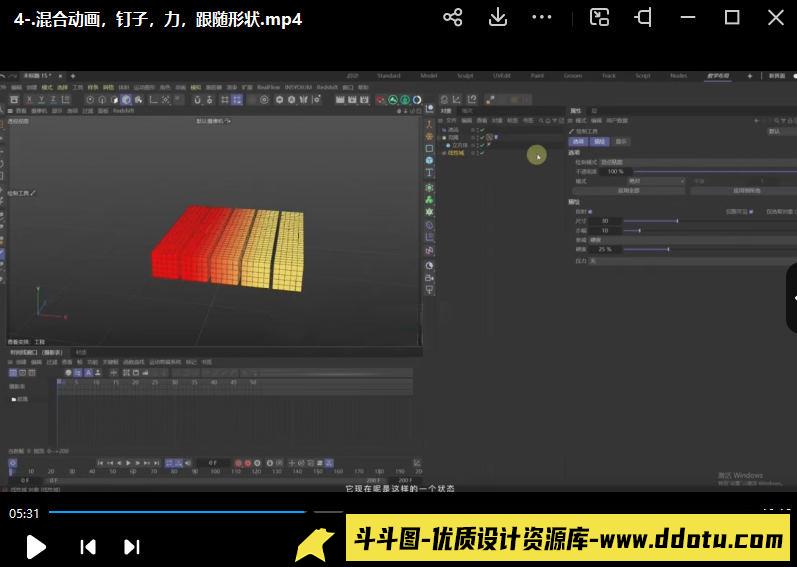Switch to the Nodes layout tab
797x567 pixels.
[679, 76]
